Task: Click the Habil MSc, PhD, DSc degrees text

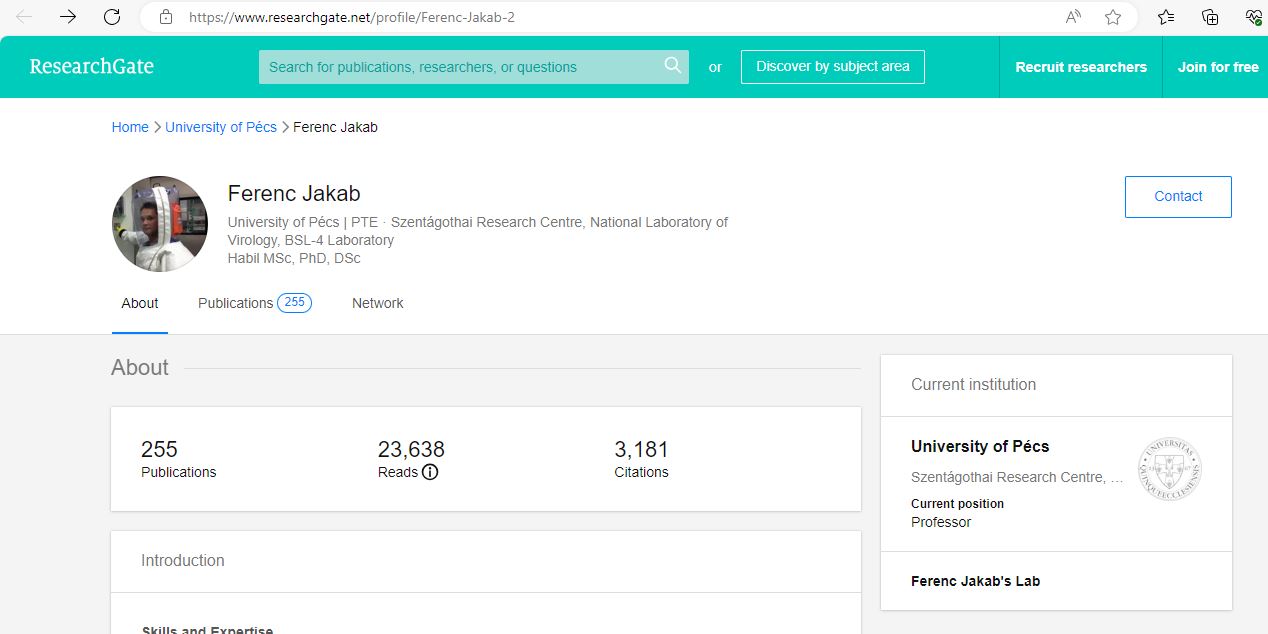Action: tap(294, 258)
